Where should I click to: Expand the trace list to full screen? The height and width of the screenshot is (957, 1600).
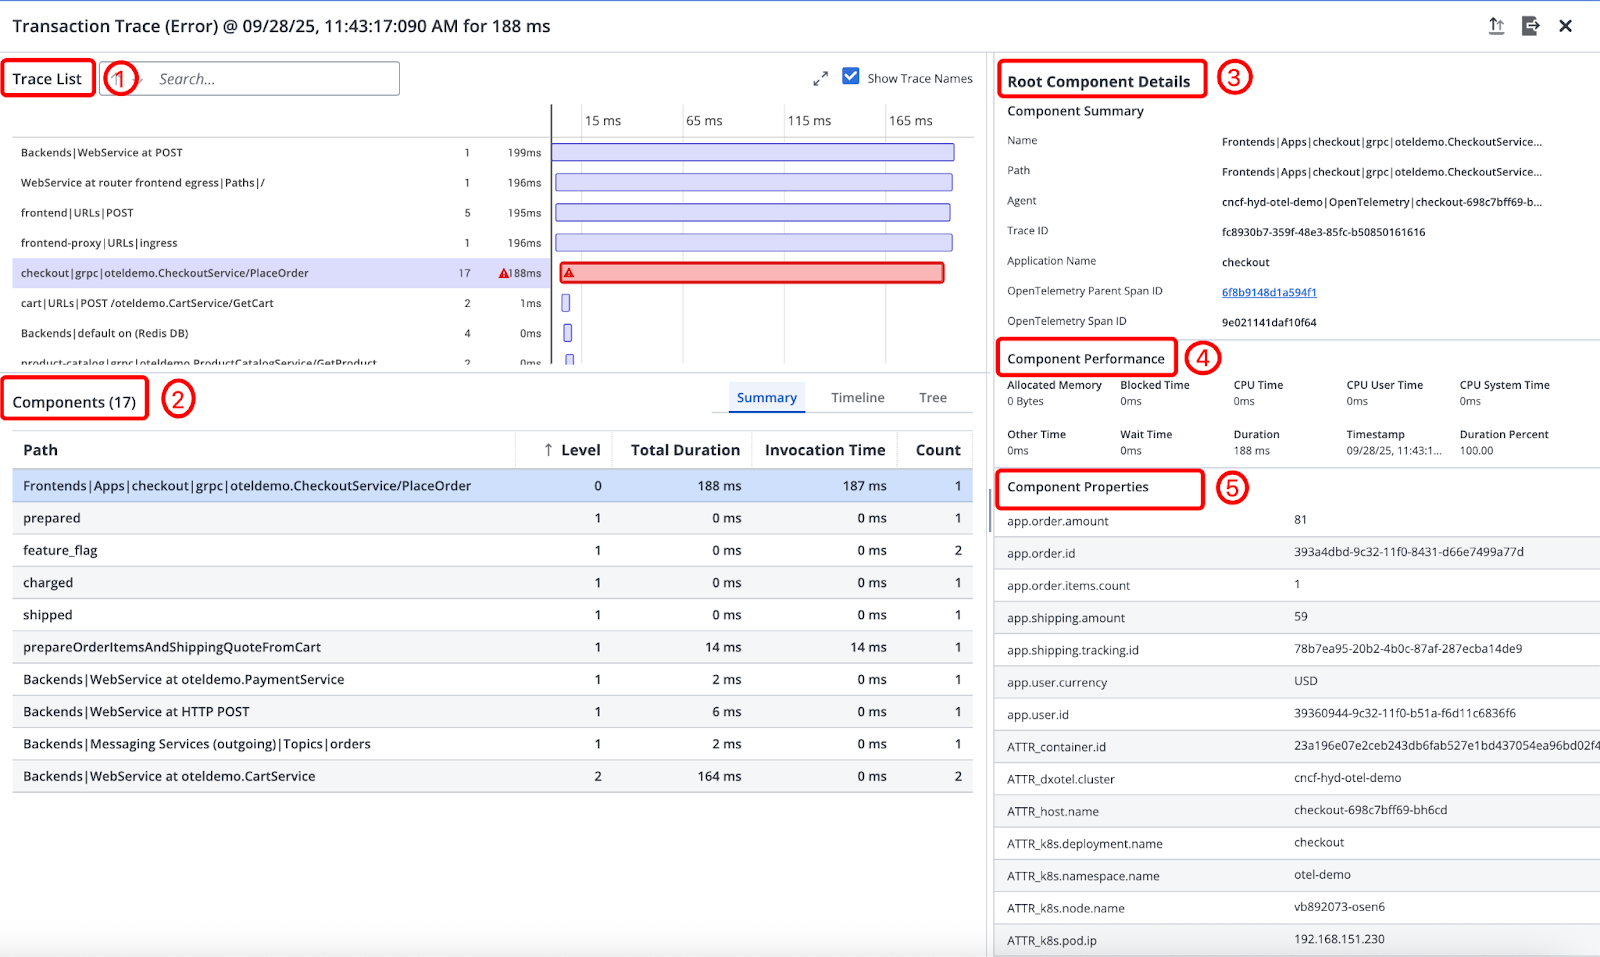820,78
